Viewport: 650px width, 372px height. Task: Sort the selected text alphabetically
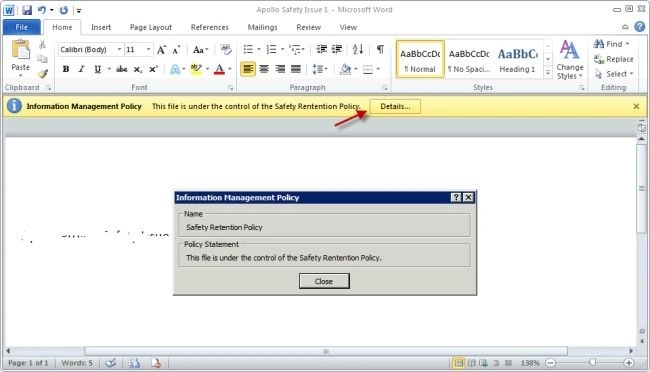tap(358, 49)
